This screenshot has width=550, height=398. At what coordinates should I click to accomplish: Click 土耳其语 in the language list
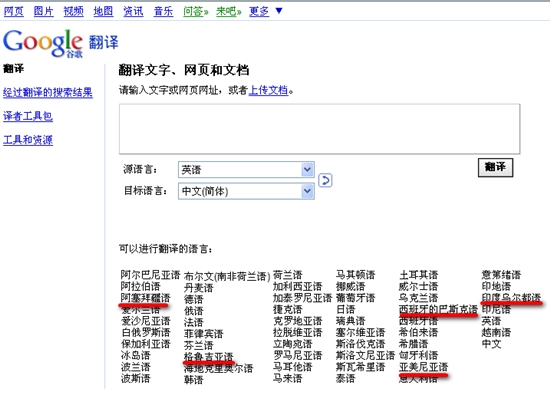pyautogui.click(x=418, y=275)
